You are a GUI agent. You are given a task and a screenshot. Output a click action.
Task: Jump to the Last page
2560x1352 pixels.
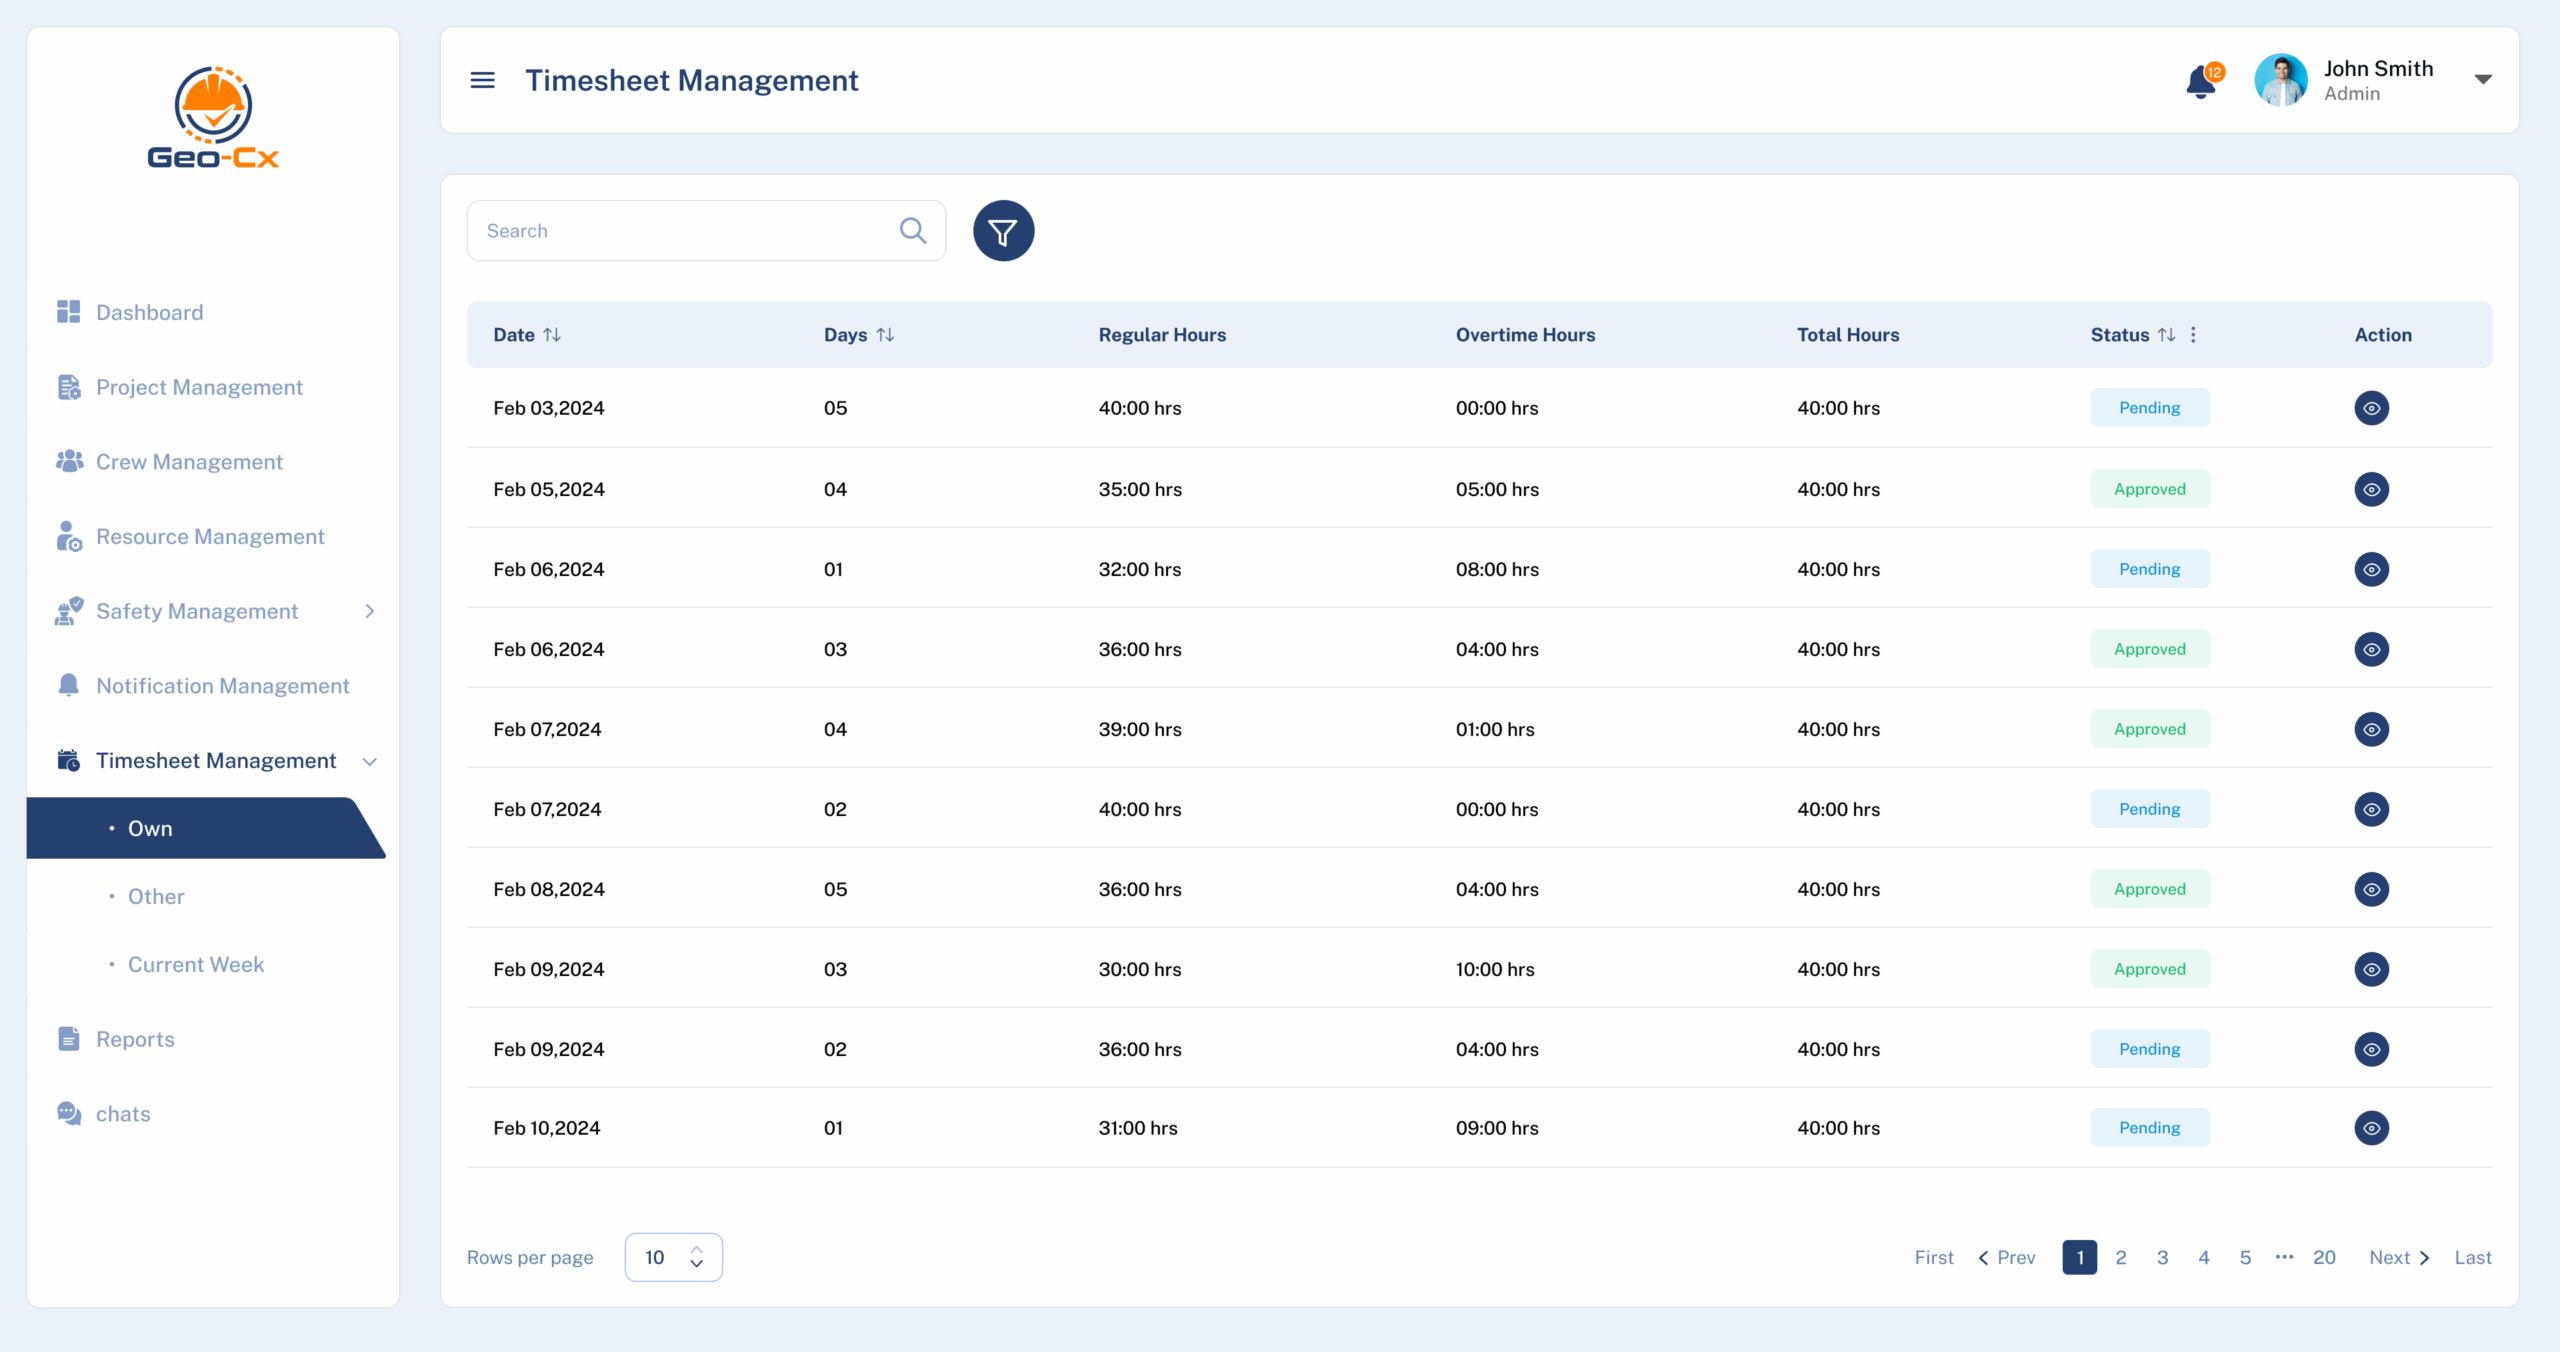coord(2472,1257)
